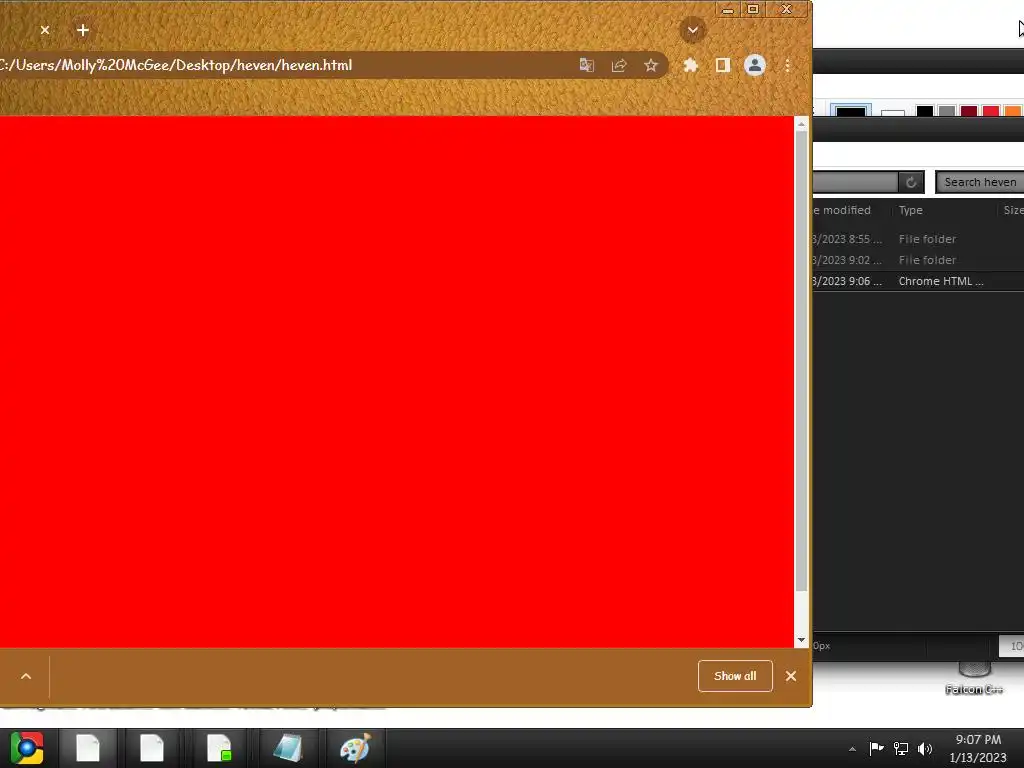This screenshot has height=768, width=1024.
Task: Open Notepad from the taskbar
Action: [288, 748]
